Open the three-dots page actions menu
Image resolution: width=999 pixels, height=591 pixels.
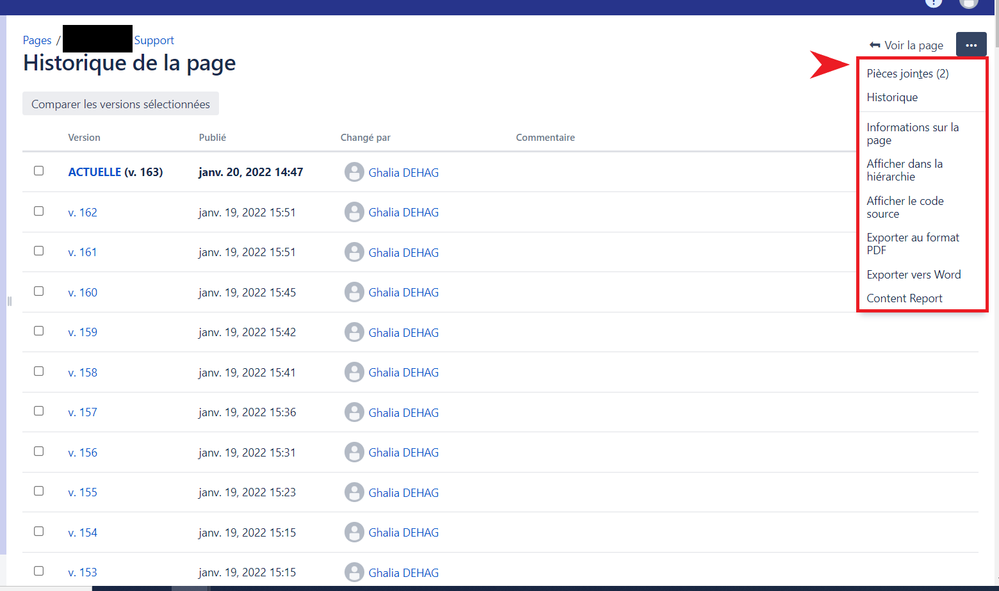[971, 45]
